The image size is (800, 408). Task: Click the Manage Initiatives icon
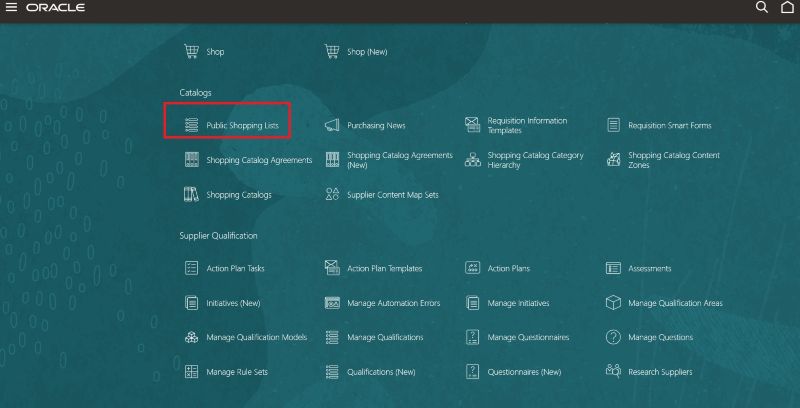tap(472, 302)
